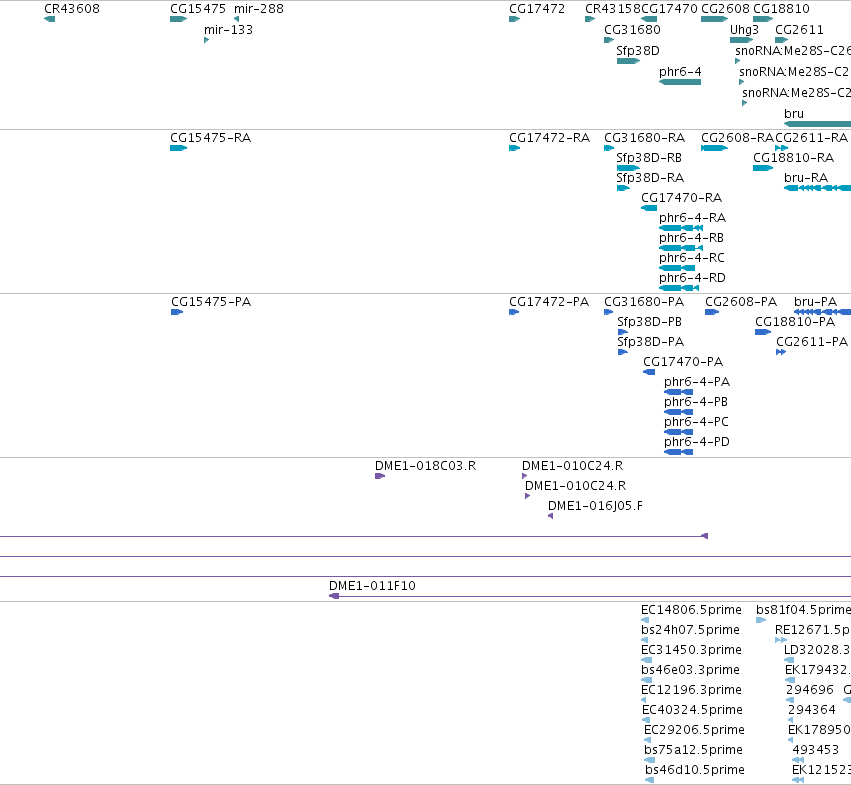Image resolution: width=851 pixels, height=785 pixels.
Task: Click EST EC40324.5prime
Action: pyautogui.click(x=692, y=711)
